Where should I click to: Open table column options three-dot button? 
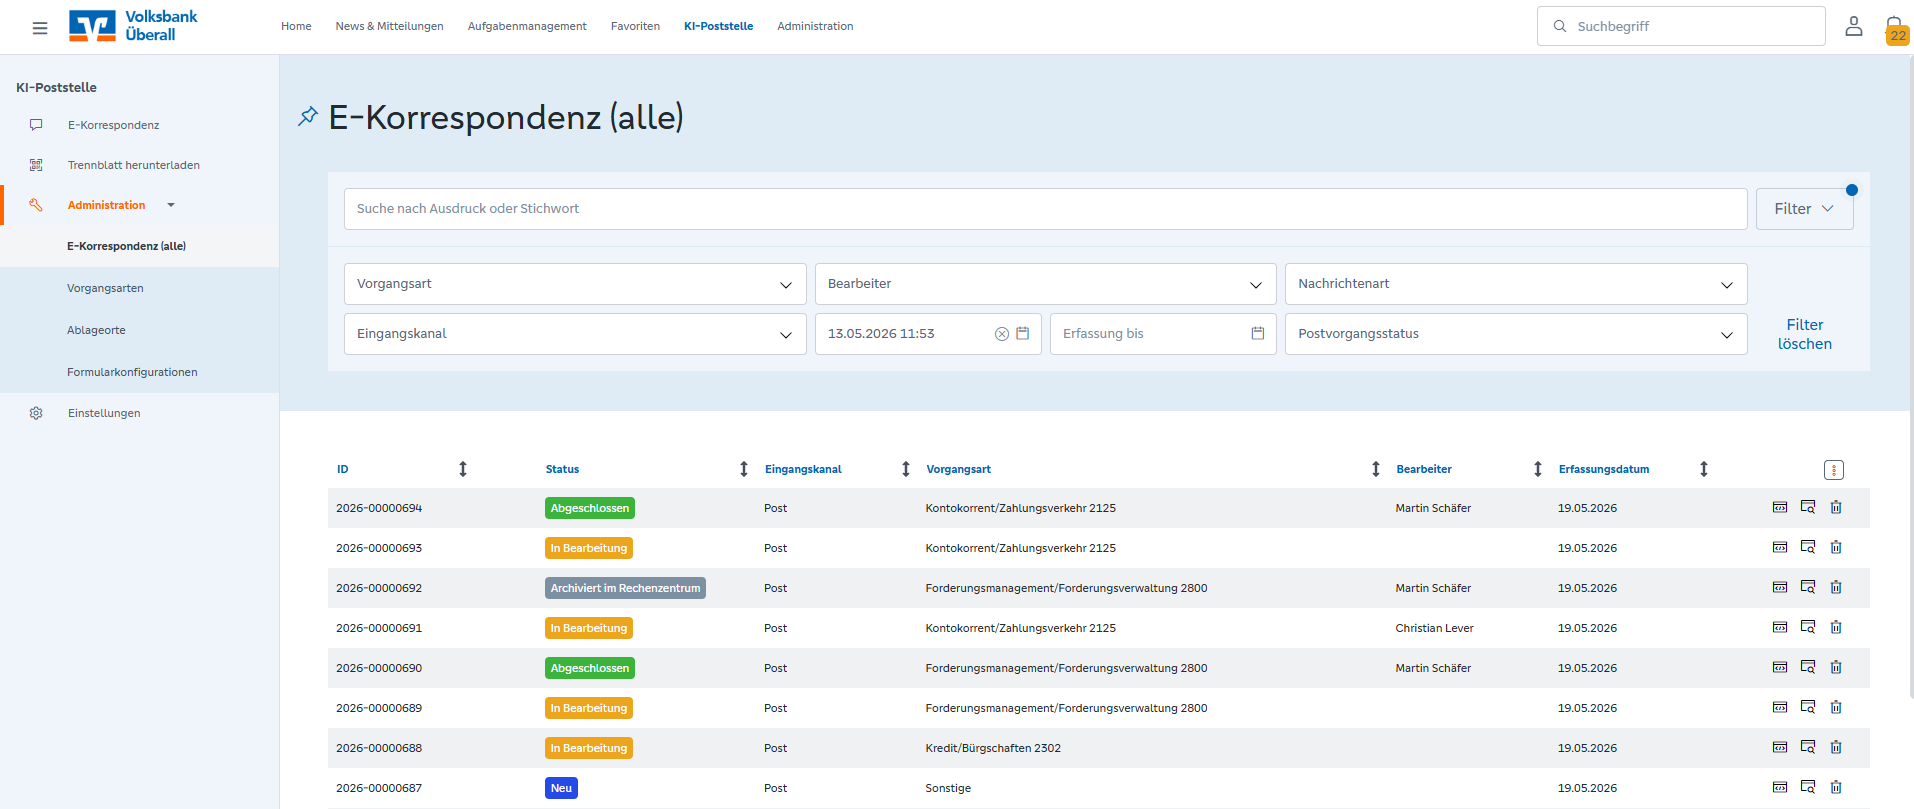tap(1833, 470)
